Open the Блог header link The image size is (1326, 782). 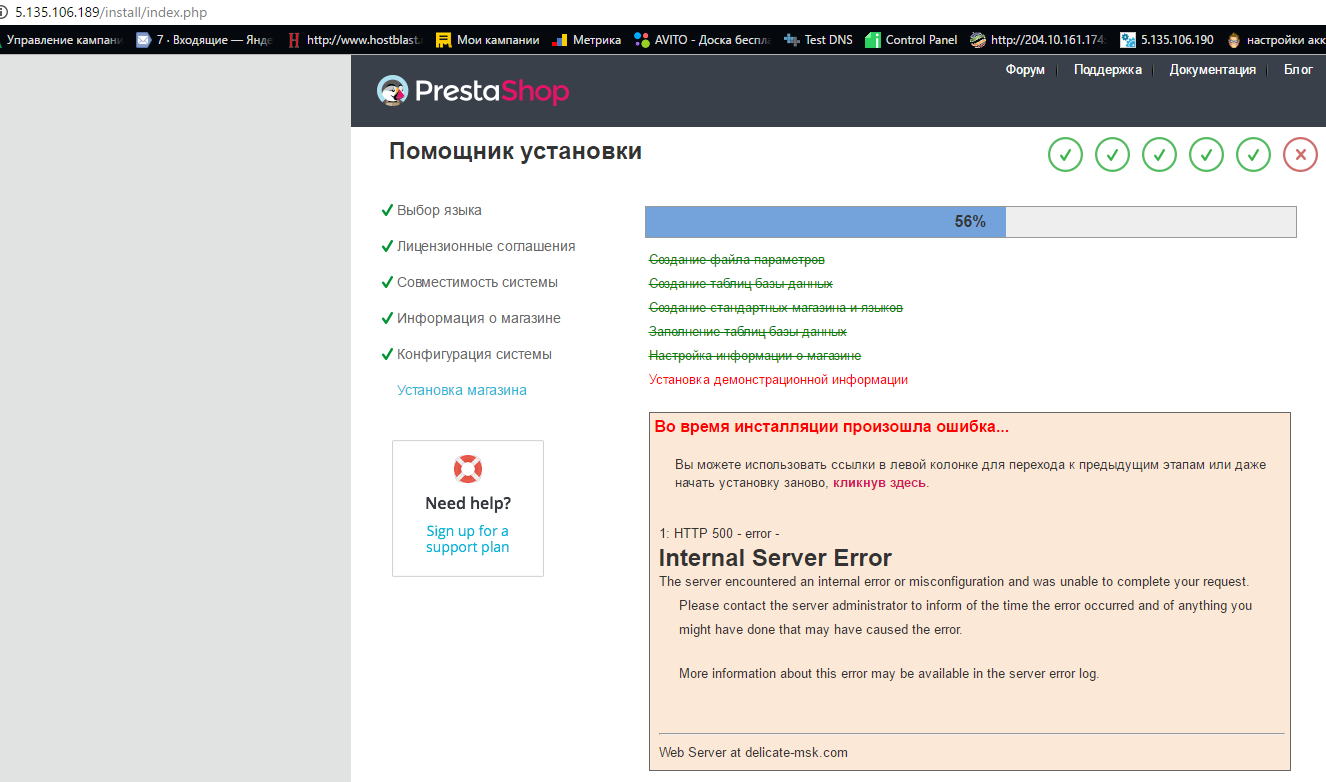pos(1299,70)
